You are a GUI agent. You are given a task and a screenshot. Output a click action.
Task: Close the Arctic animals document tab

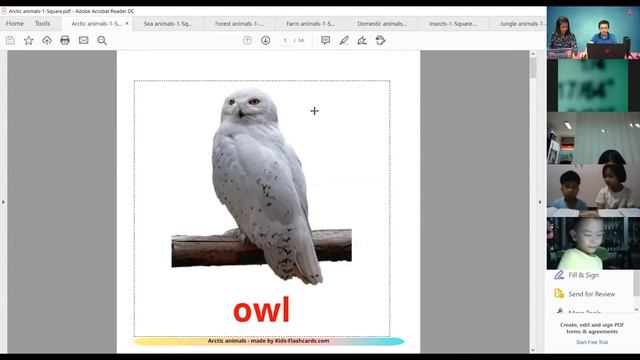coord(127,24)
